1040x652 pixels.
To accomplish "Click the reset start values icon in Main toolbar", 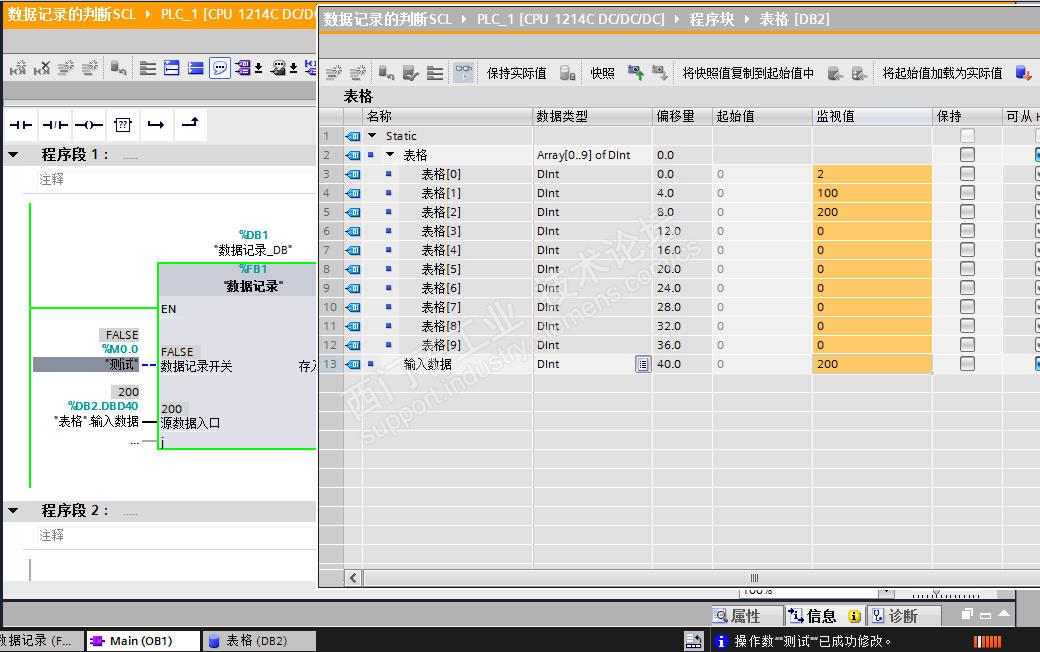I will pos(119,68).
